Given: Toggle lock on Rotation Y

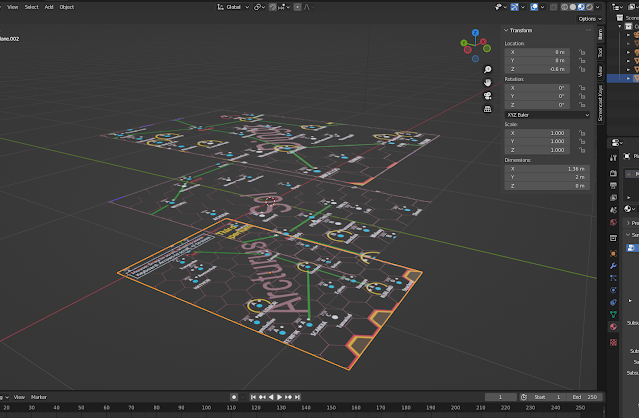Looking at the screenshot, I should point(582,96).
